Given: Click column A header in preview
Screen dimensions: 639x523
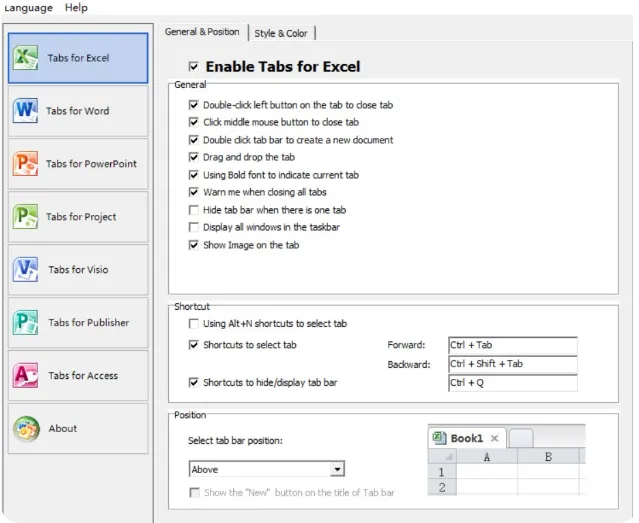Looking at the screenshot, I should [487, 457].
